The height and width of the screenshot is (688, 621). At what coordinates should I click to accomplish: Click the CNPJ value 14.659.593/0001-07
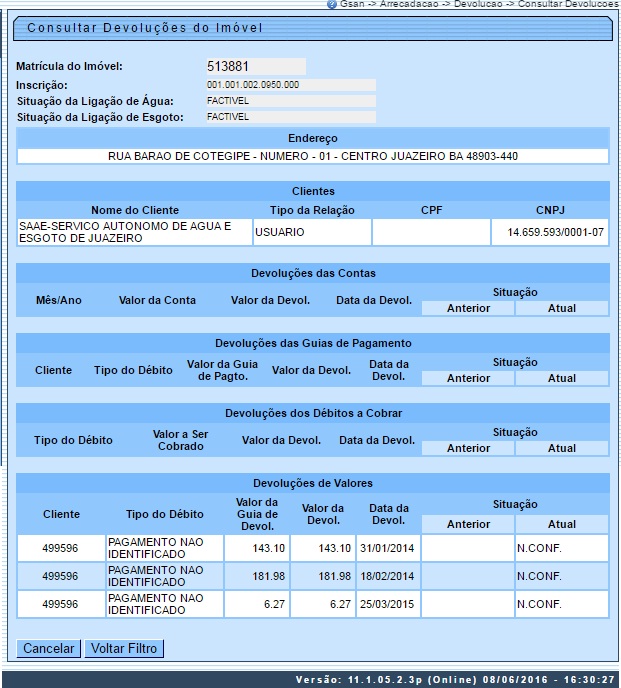coord(549,232)
